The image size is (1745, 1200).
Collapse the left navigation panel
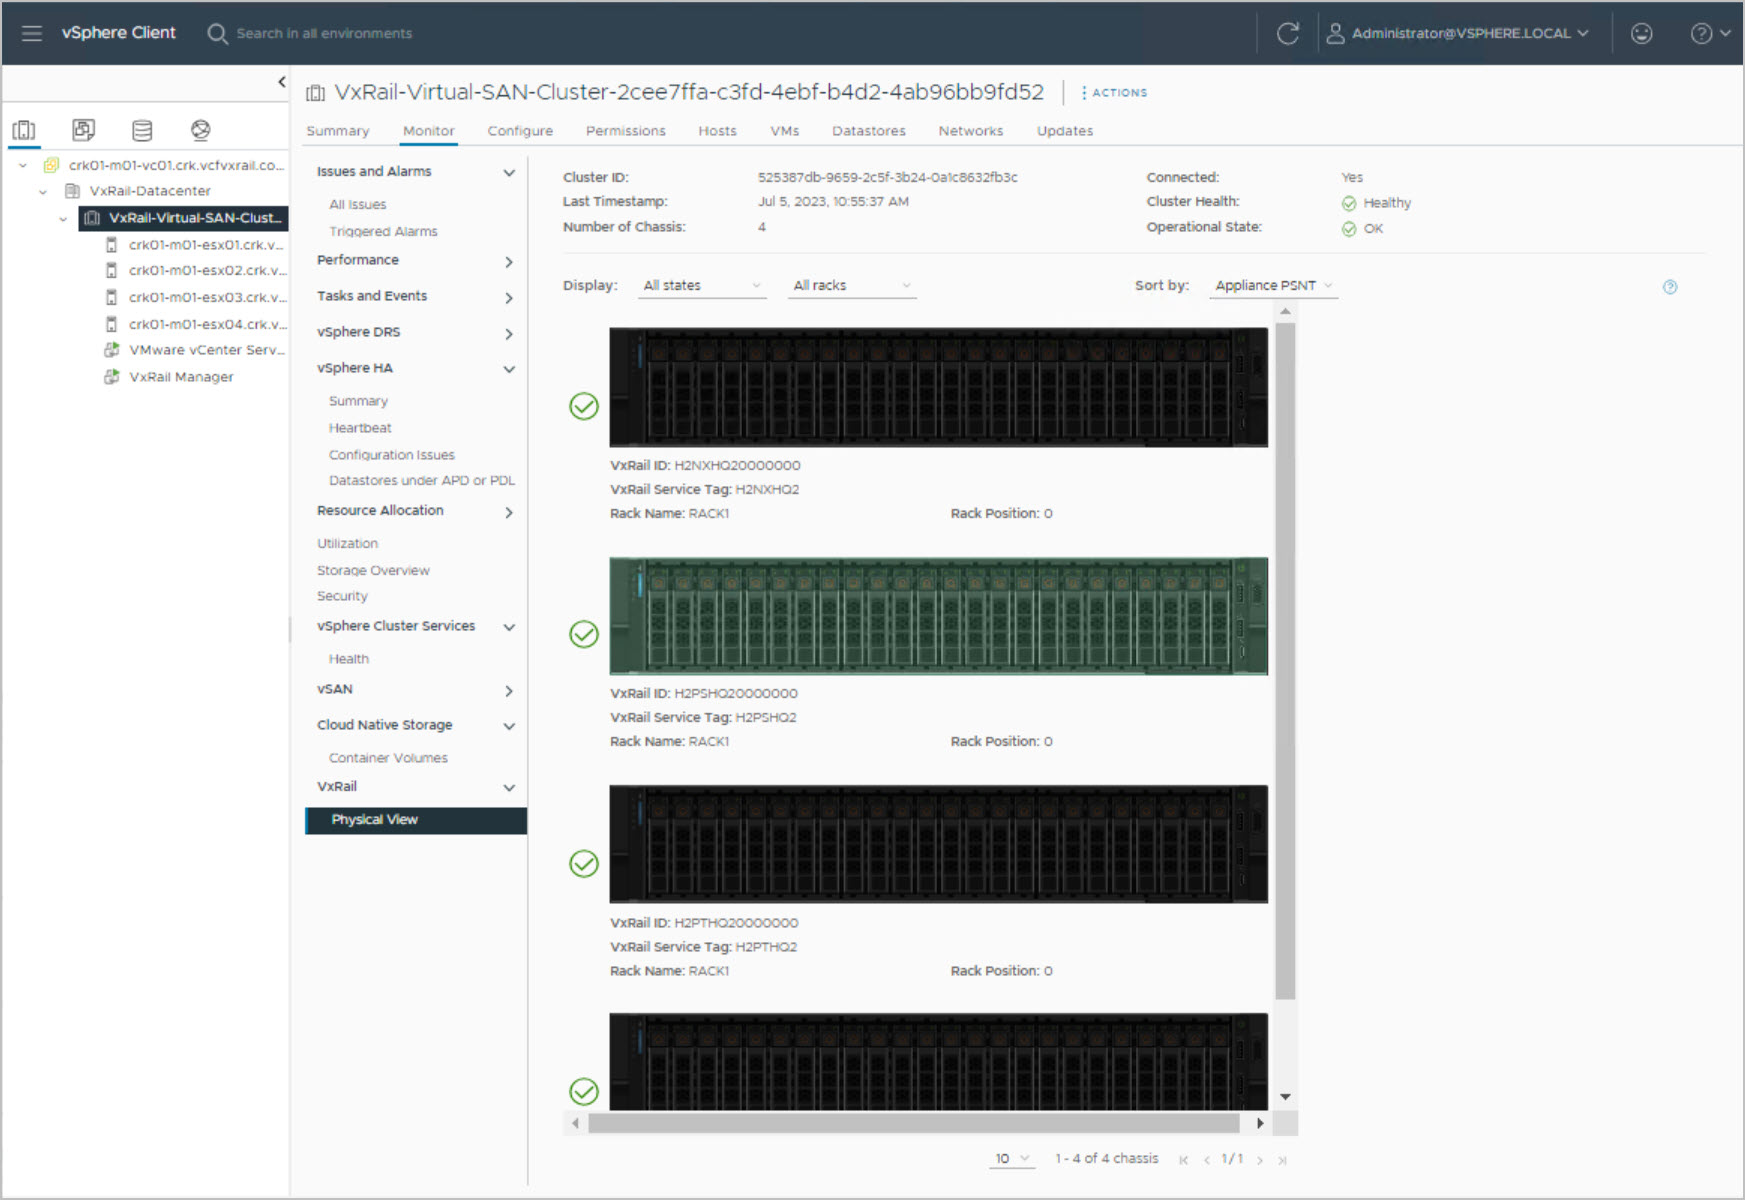[282, 82]
